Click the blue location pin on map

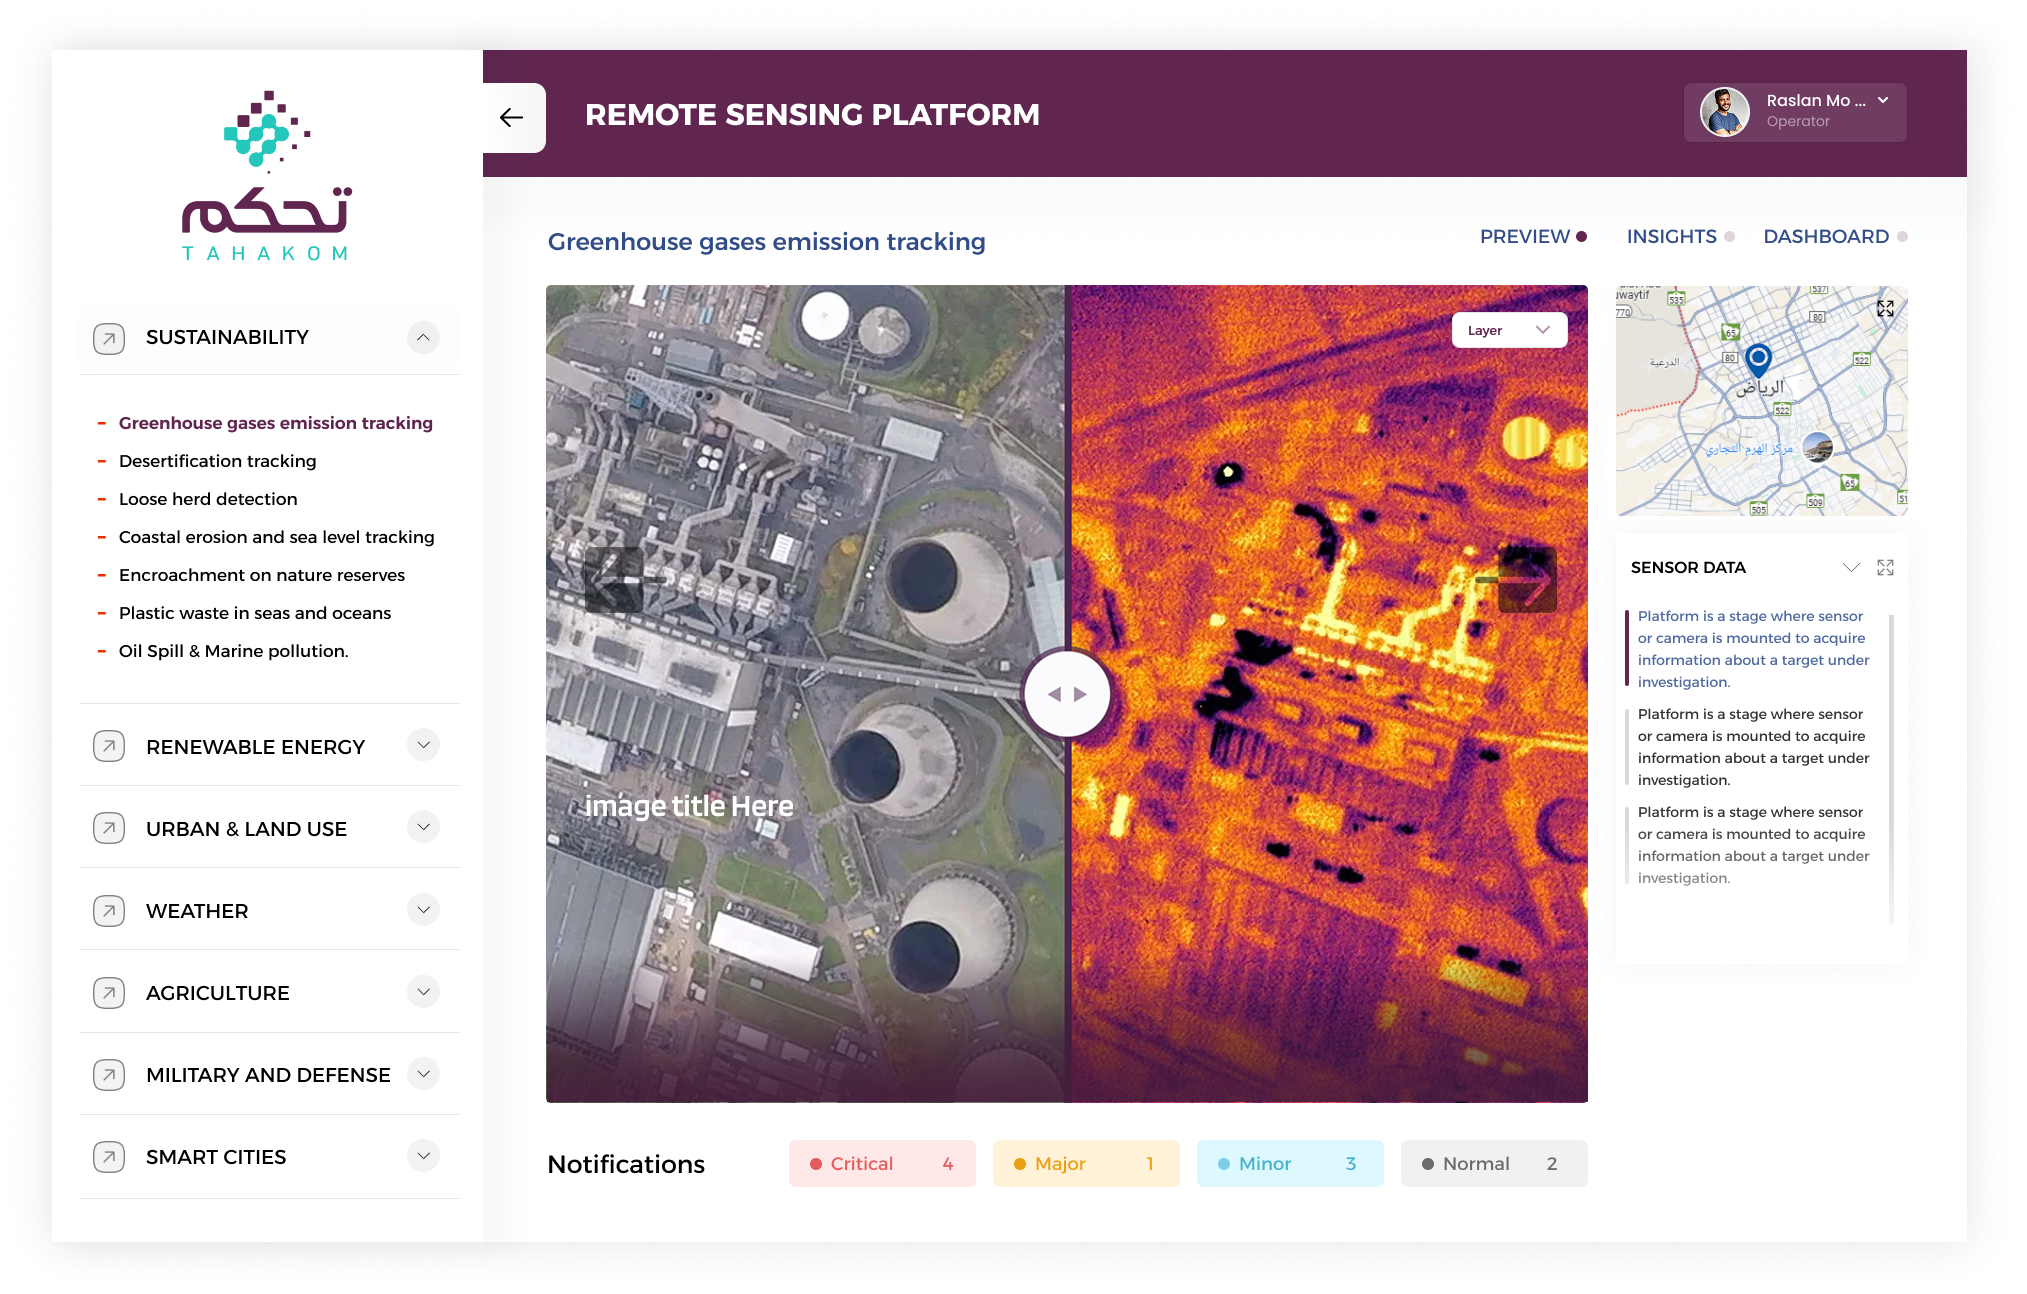click(x=1758, y=359)
